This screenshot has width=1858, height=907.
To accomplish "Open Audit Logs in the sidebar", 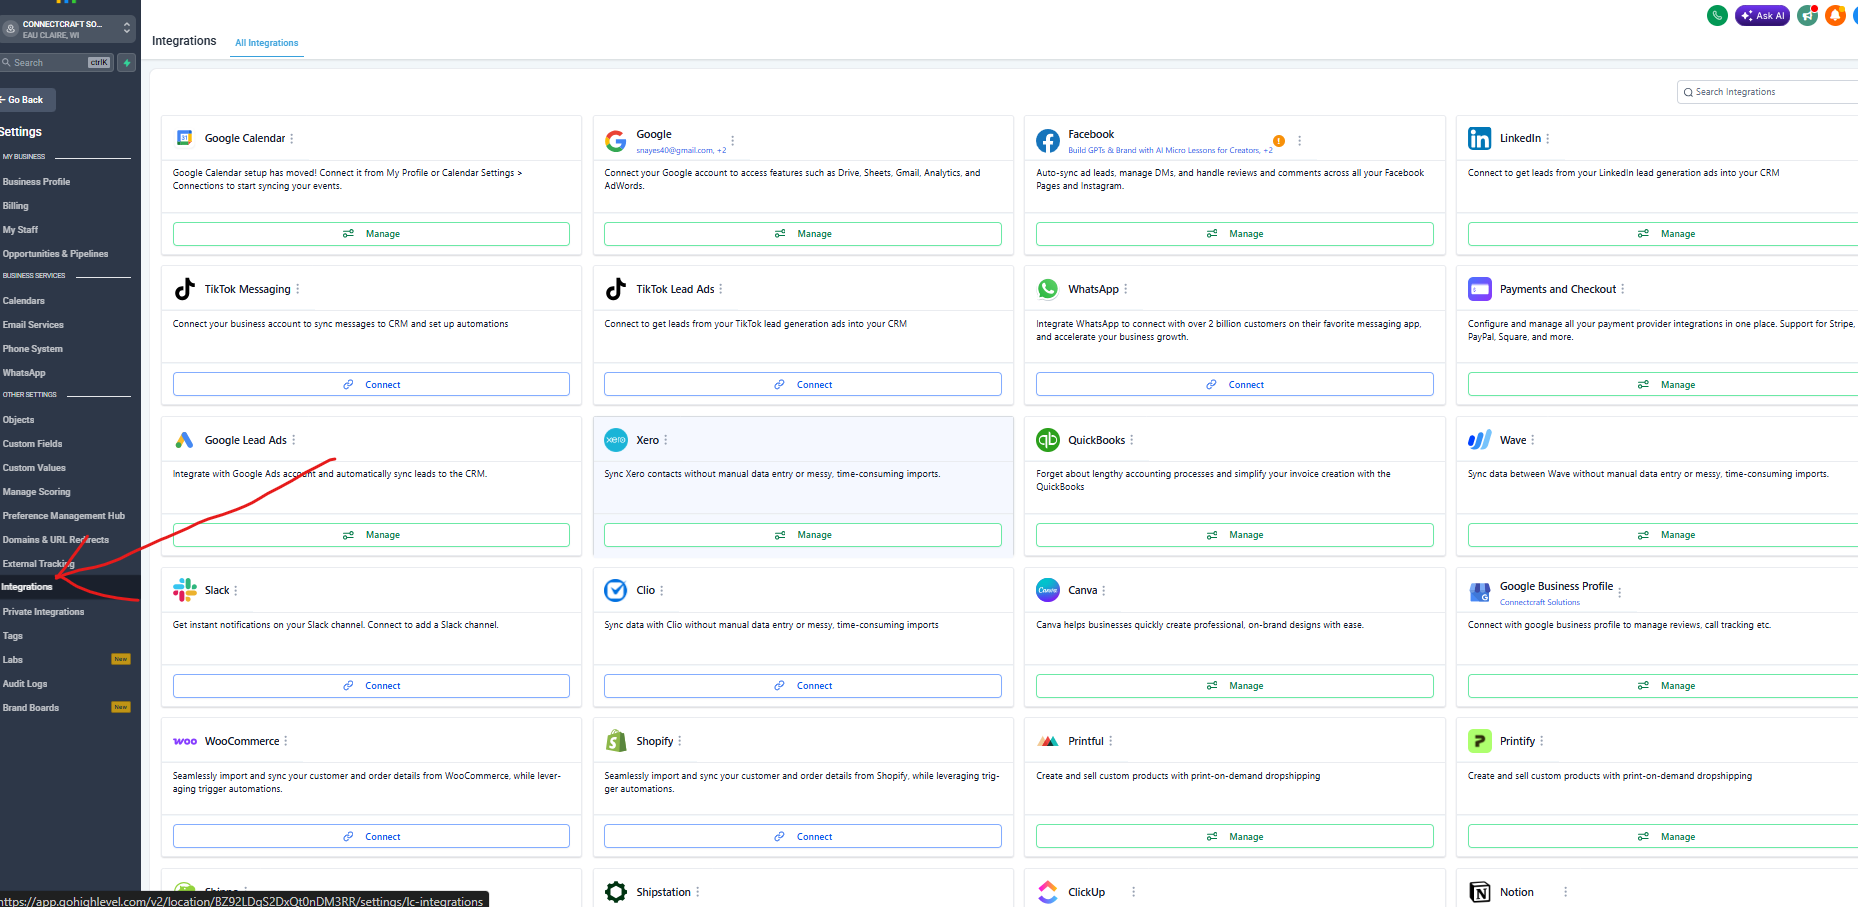I will click(x=25, y=684).
